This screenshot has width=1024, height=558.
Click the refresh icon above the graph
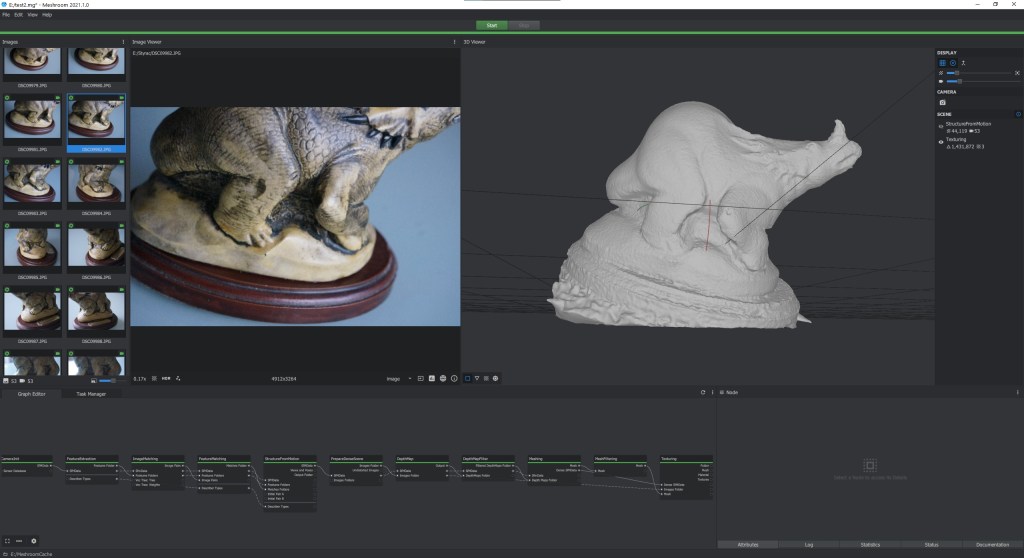coord(703,392)
